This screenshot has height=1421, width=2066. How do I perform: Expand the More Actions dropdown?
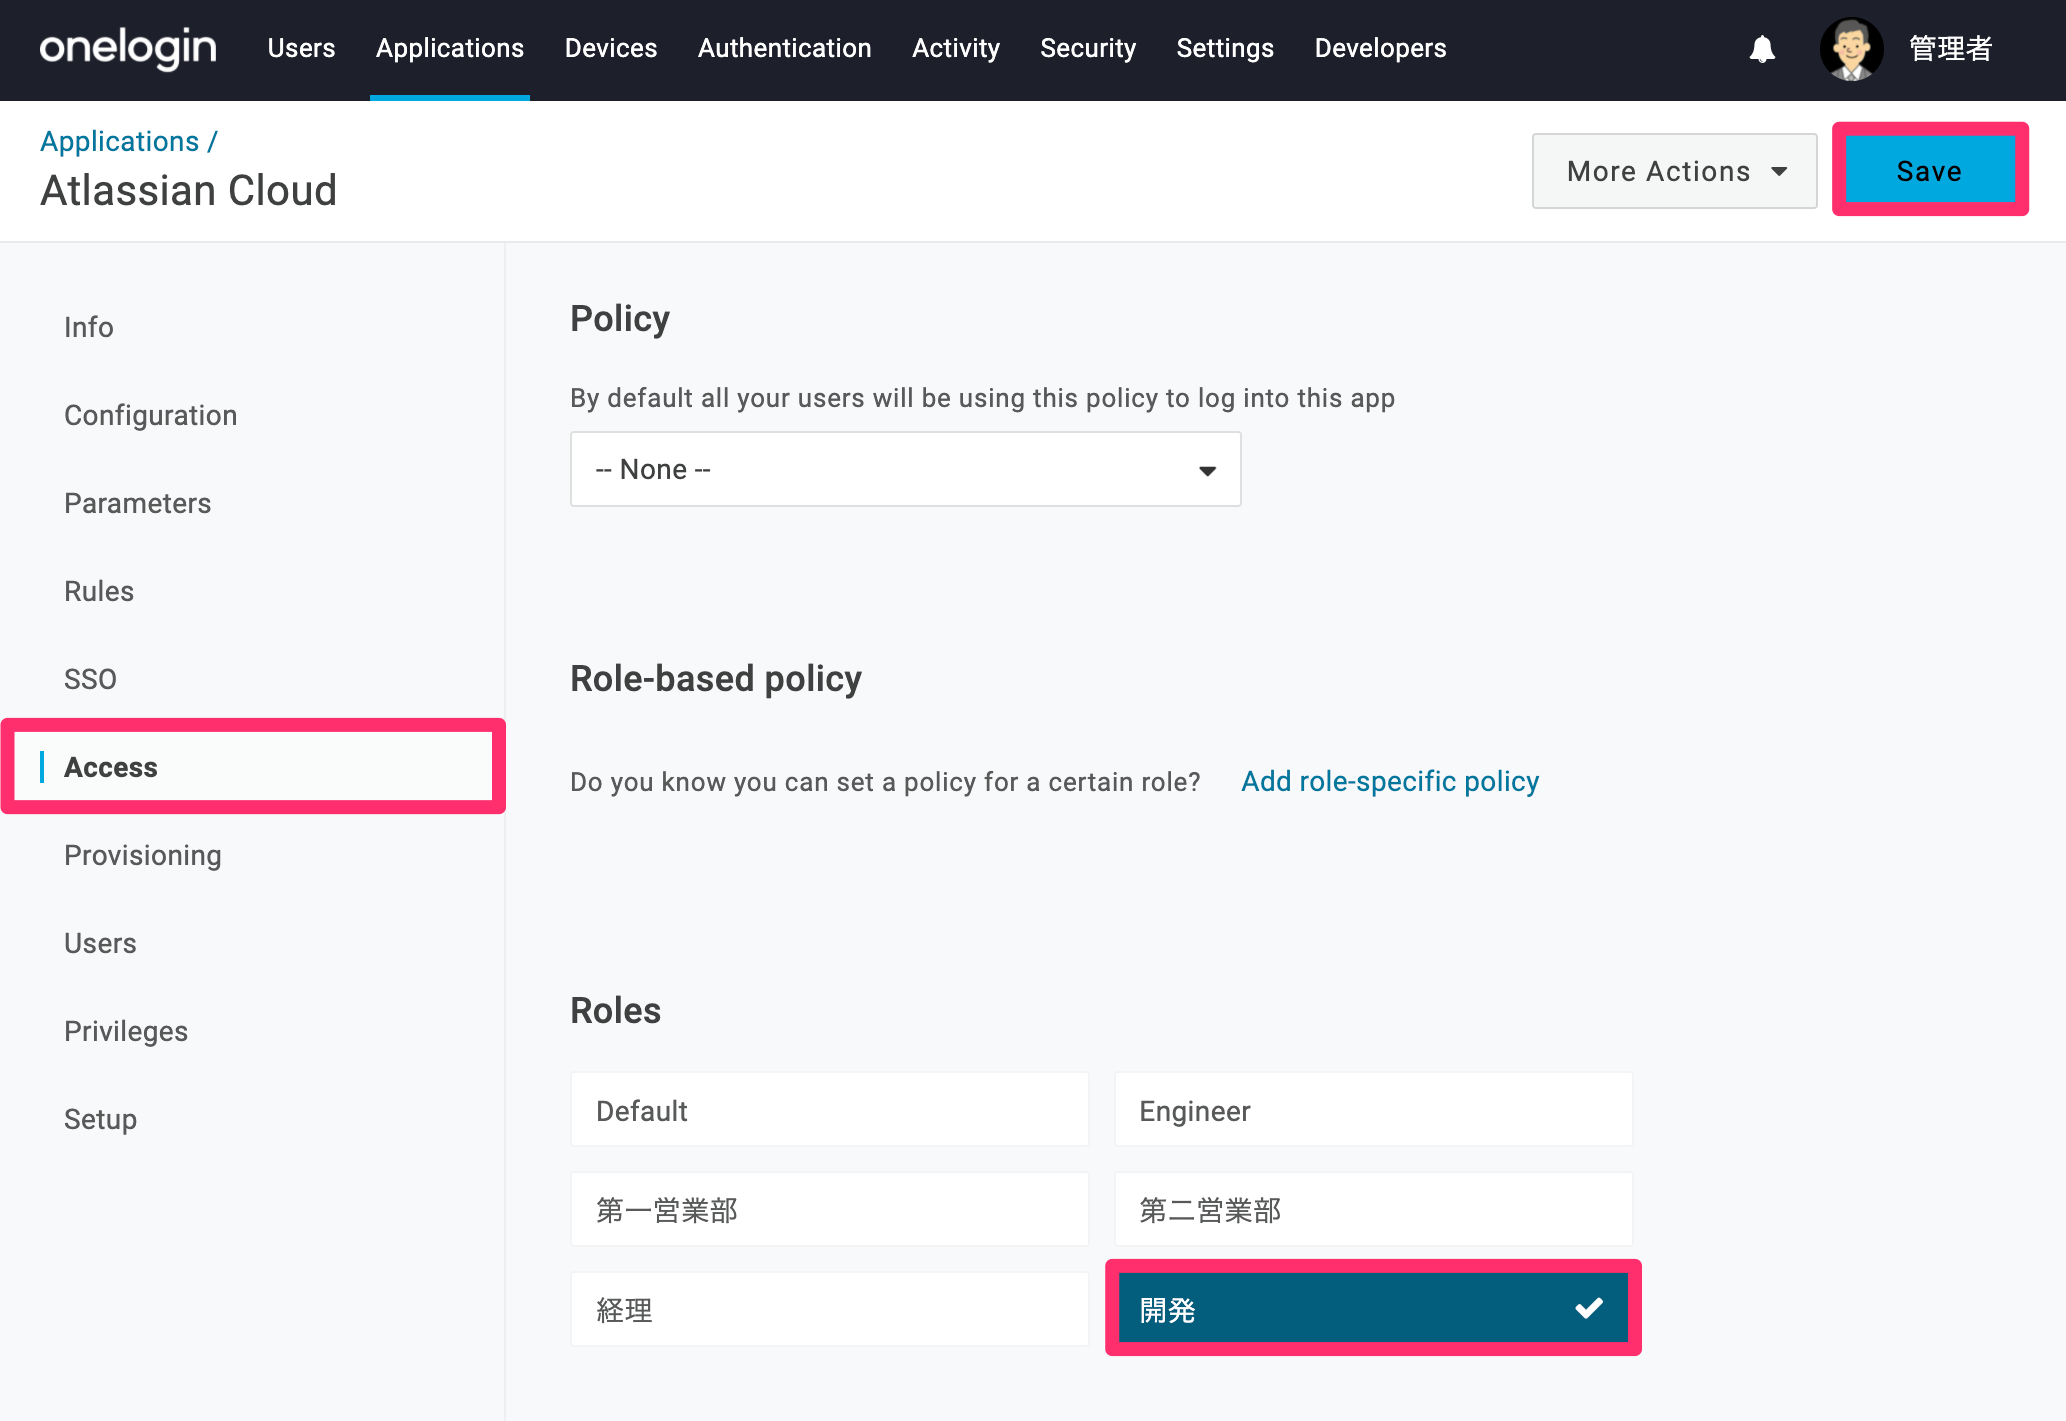pyautogui.click(x=1675, y=171)
